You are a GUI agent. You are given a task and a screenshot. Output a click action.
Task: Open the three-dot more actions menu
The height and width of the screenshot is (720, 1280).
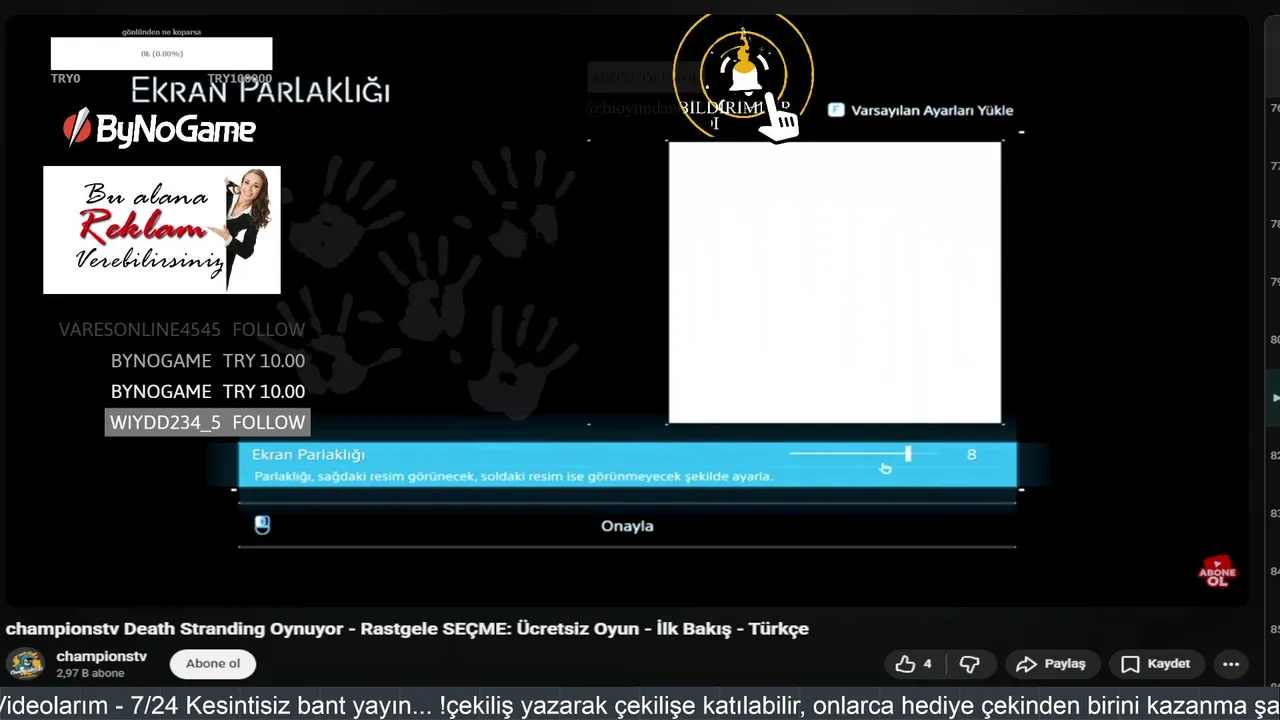pos(1231,664)
